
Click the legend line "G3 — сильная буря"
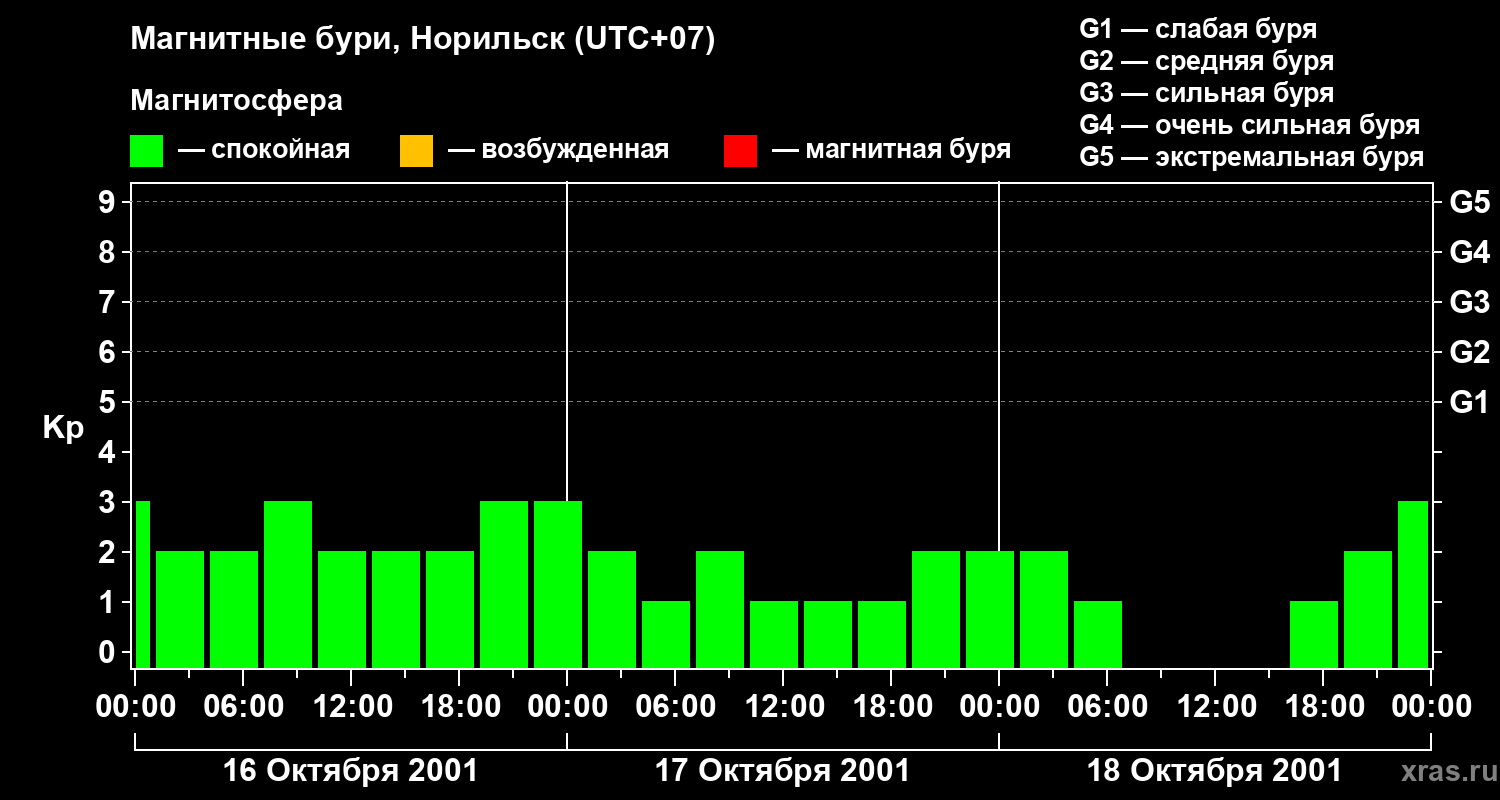pos(1206,93)
